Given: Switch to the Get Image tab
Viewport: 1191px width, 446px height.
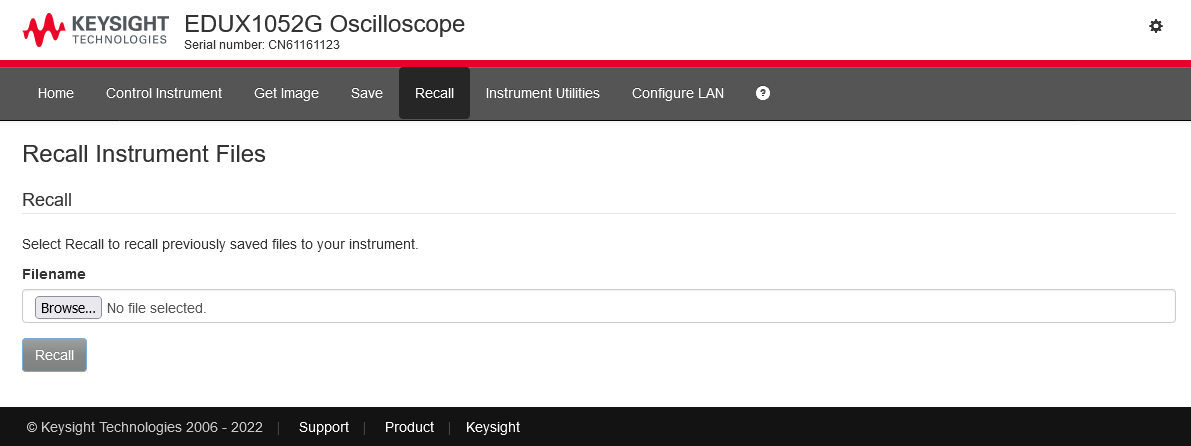Looking at the screenshot, I should (x=286, y=93).
